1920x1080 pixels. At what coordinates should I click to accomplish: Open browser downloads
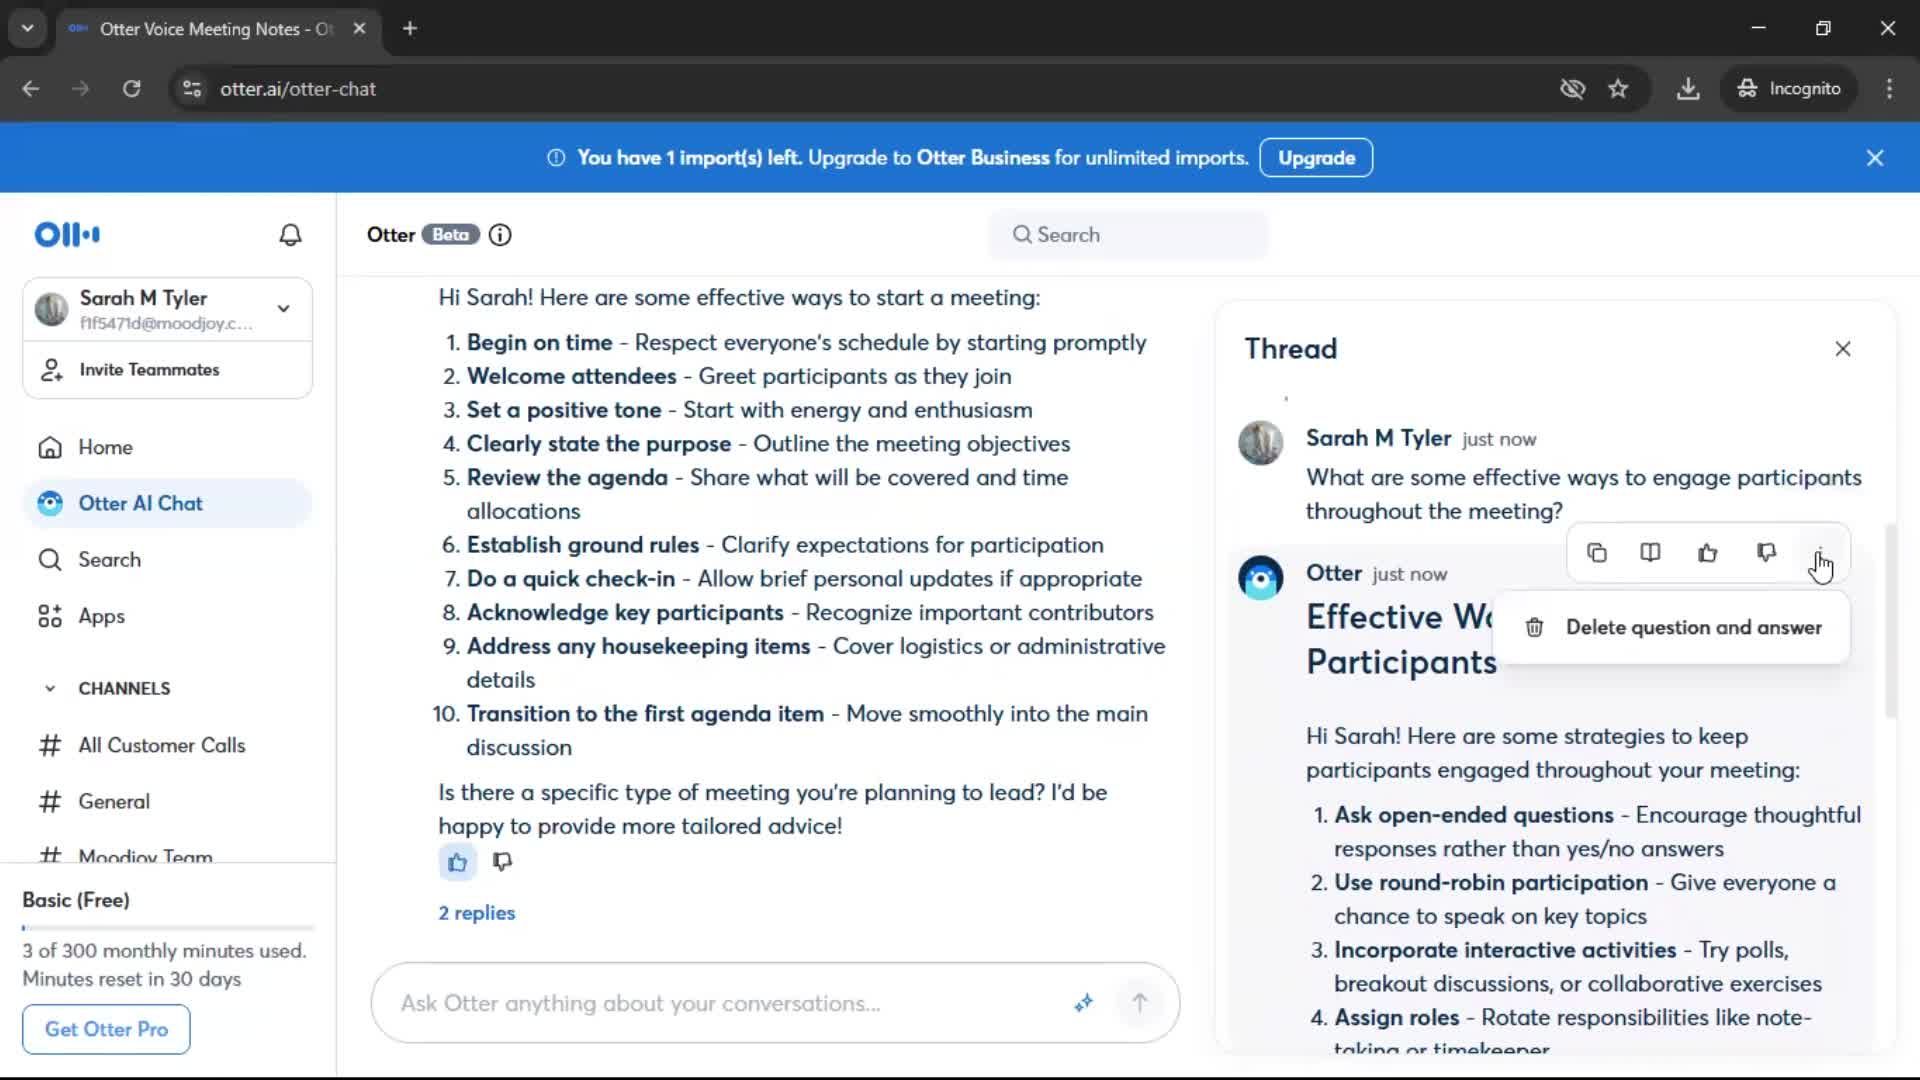click(x=1688, y=89)
